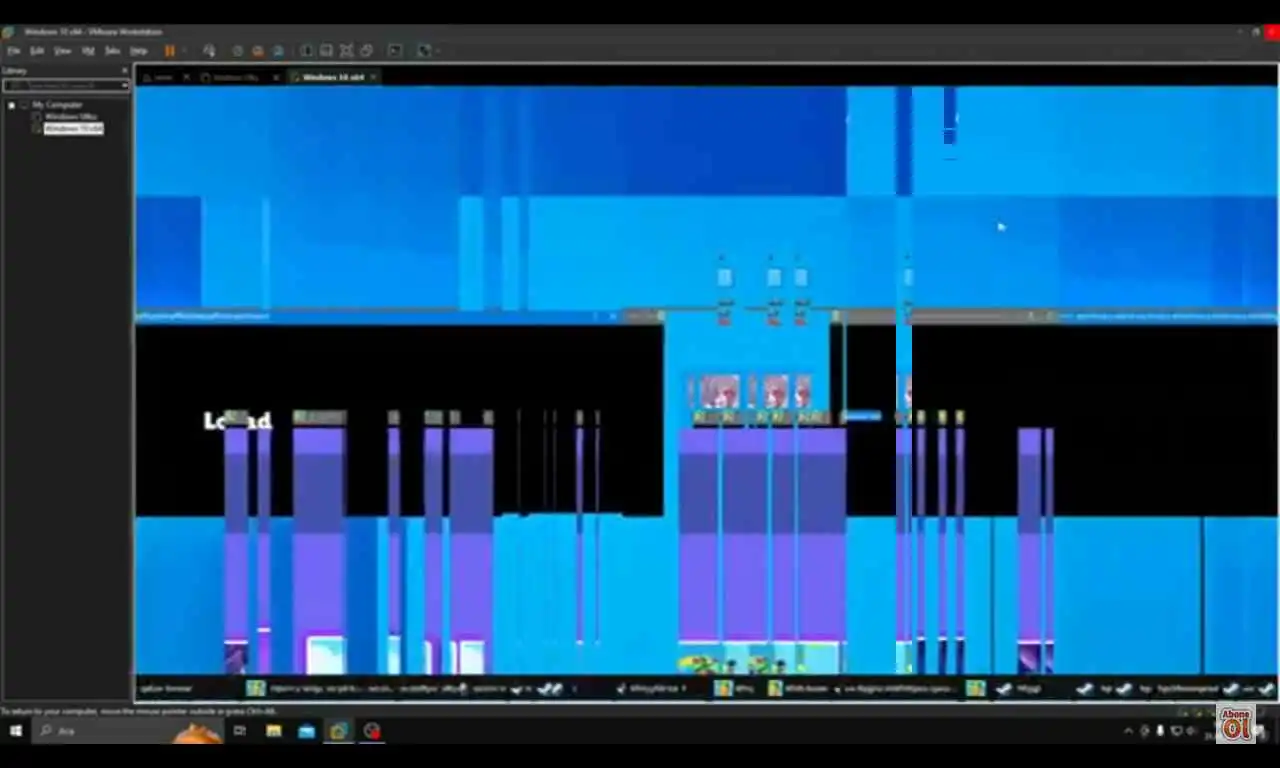The width and height of the screenshot is (1280, 768).
Task: Close the Home tab
Action: [186, 77]
